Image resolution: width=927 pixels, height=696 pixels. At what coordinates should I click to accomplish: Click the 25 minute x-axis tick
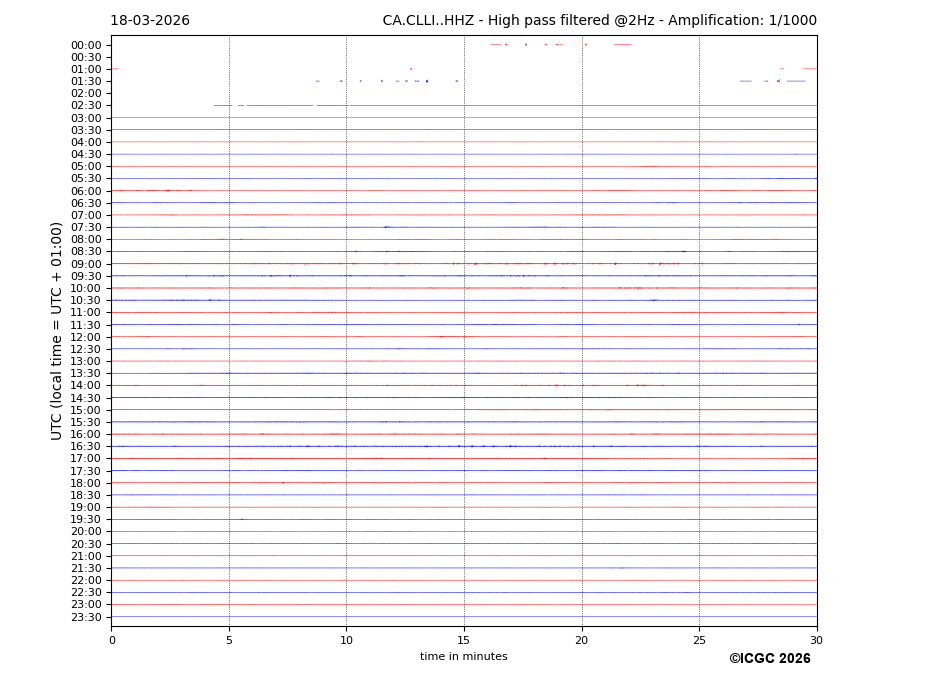[699, 640]
